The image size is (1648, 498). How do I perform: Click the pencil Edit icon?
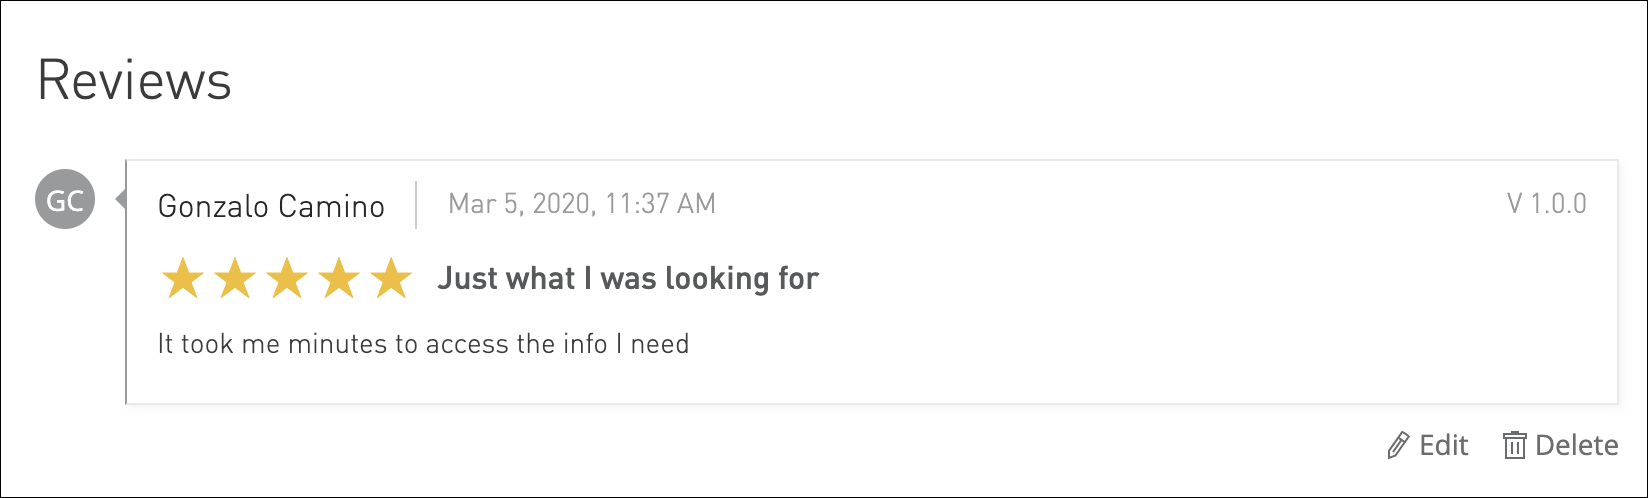1399,445
